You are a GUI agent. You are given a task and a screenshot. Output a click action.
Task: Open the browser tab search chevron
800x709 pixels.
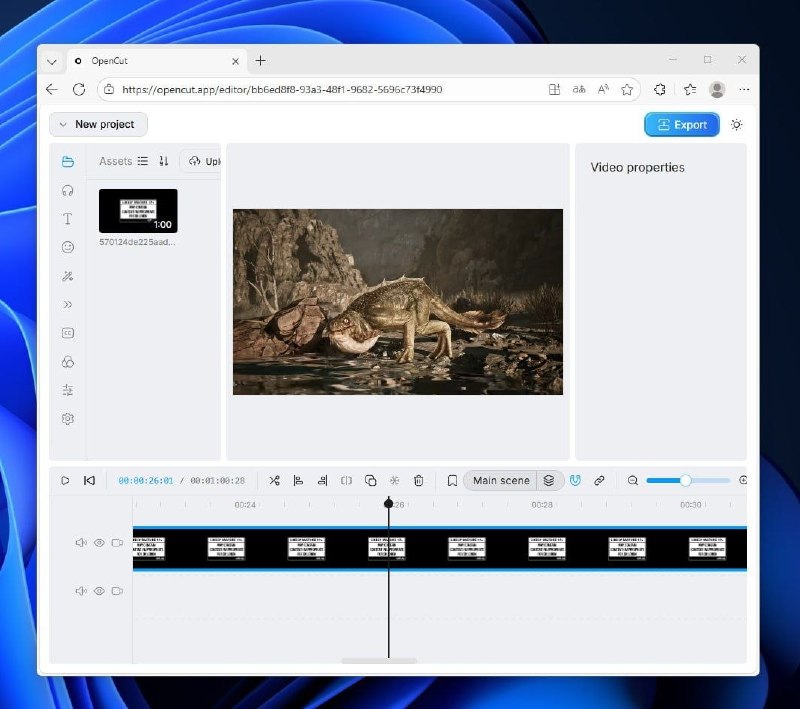click(52, 61)
